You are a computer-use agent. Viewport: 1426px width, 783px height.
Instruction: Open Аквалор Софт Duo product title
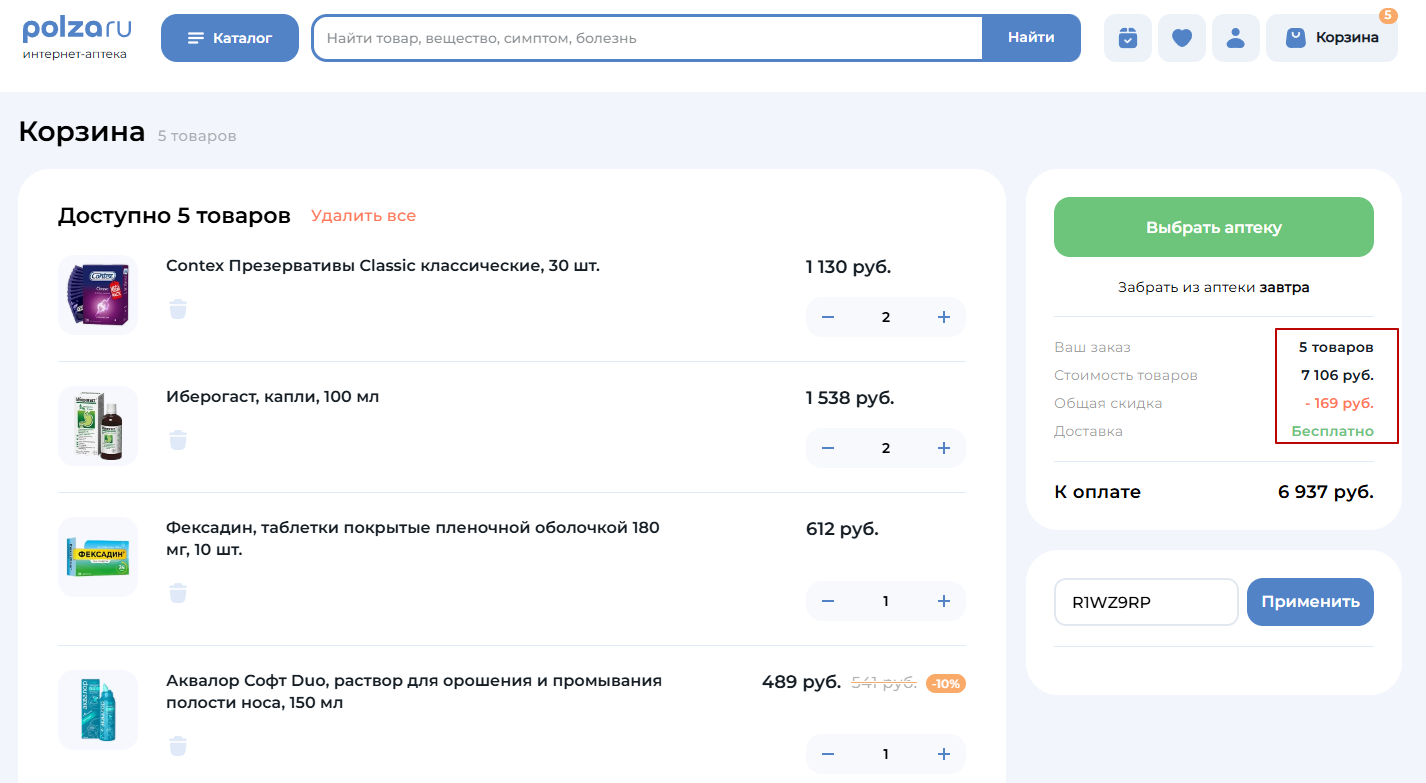click(x=414, y=692)
